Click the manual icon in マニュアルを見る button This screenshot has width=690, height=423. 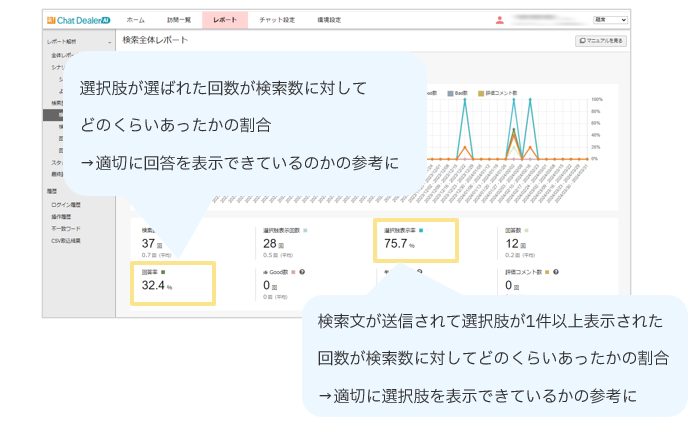tap(582, 41)
